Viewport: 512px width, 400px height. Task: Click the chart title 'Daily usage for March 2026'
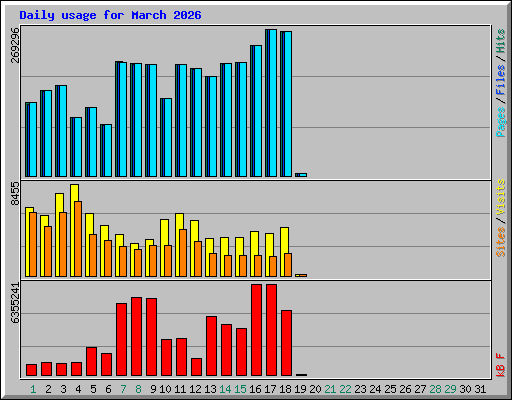tap(110, 15)
